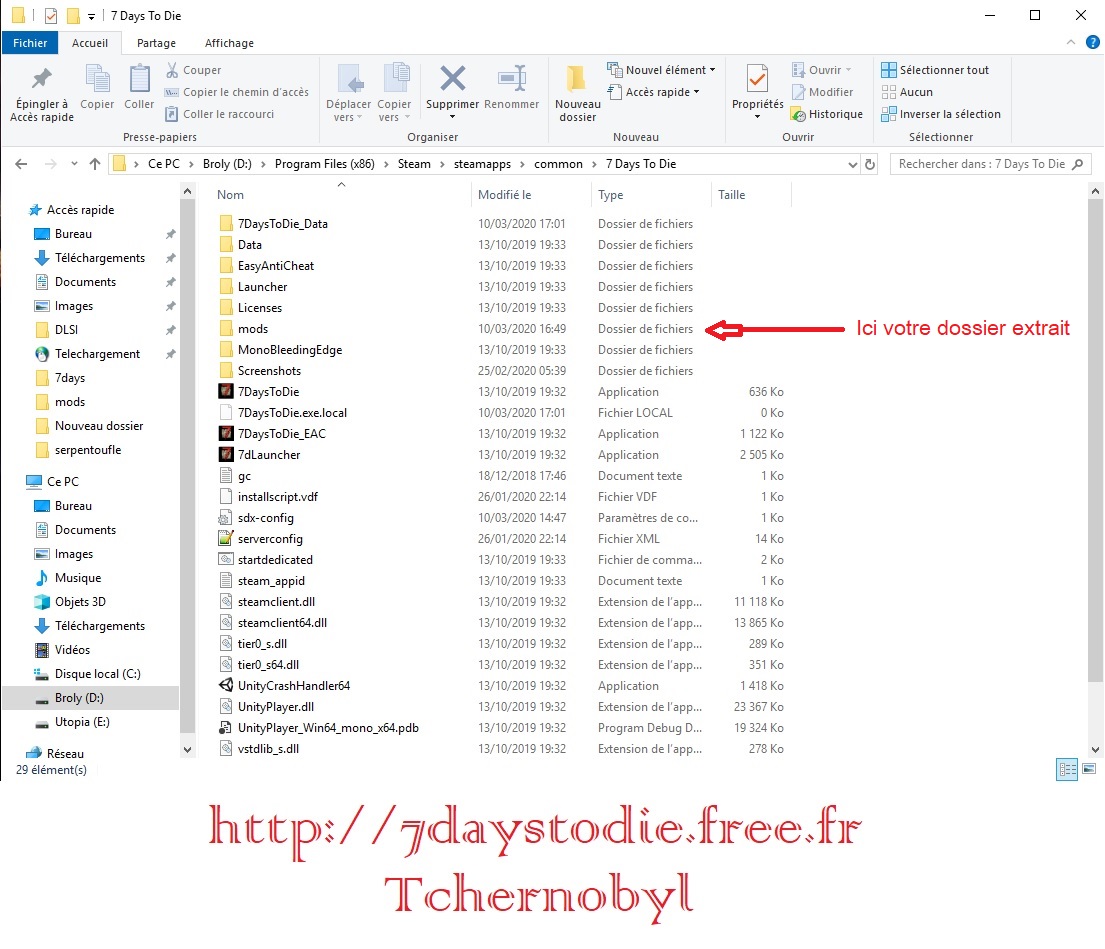Switch to the Partage ribbon tab
1105x949 pixels.
coord(156,43)
